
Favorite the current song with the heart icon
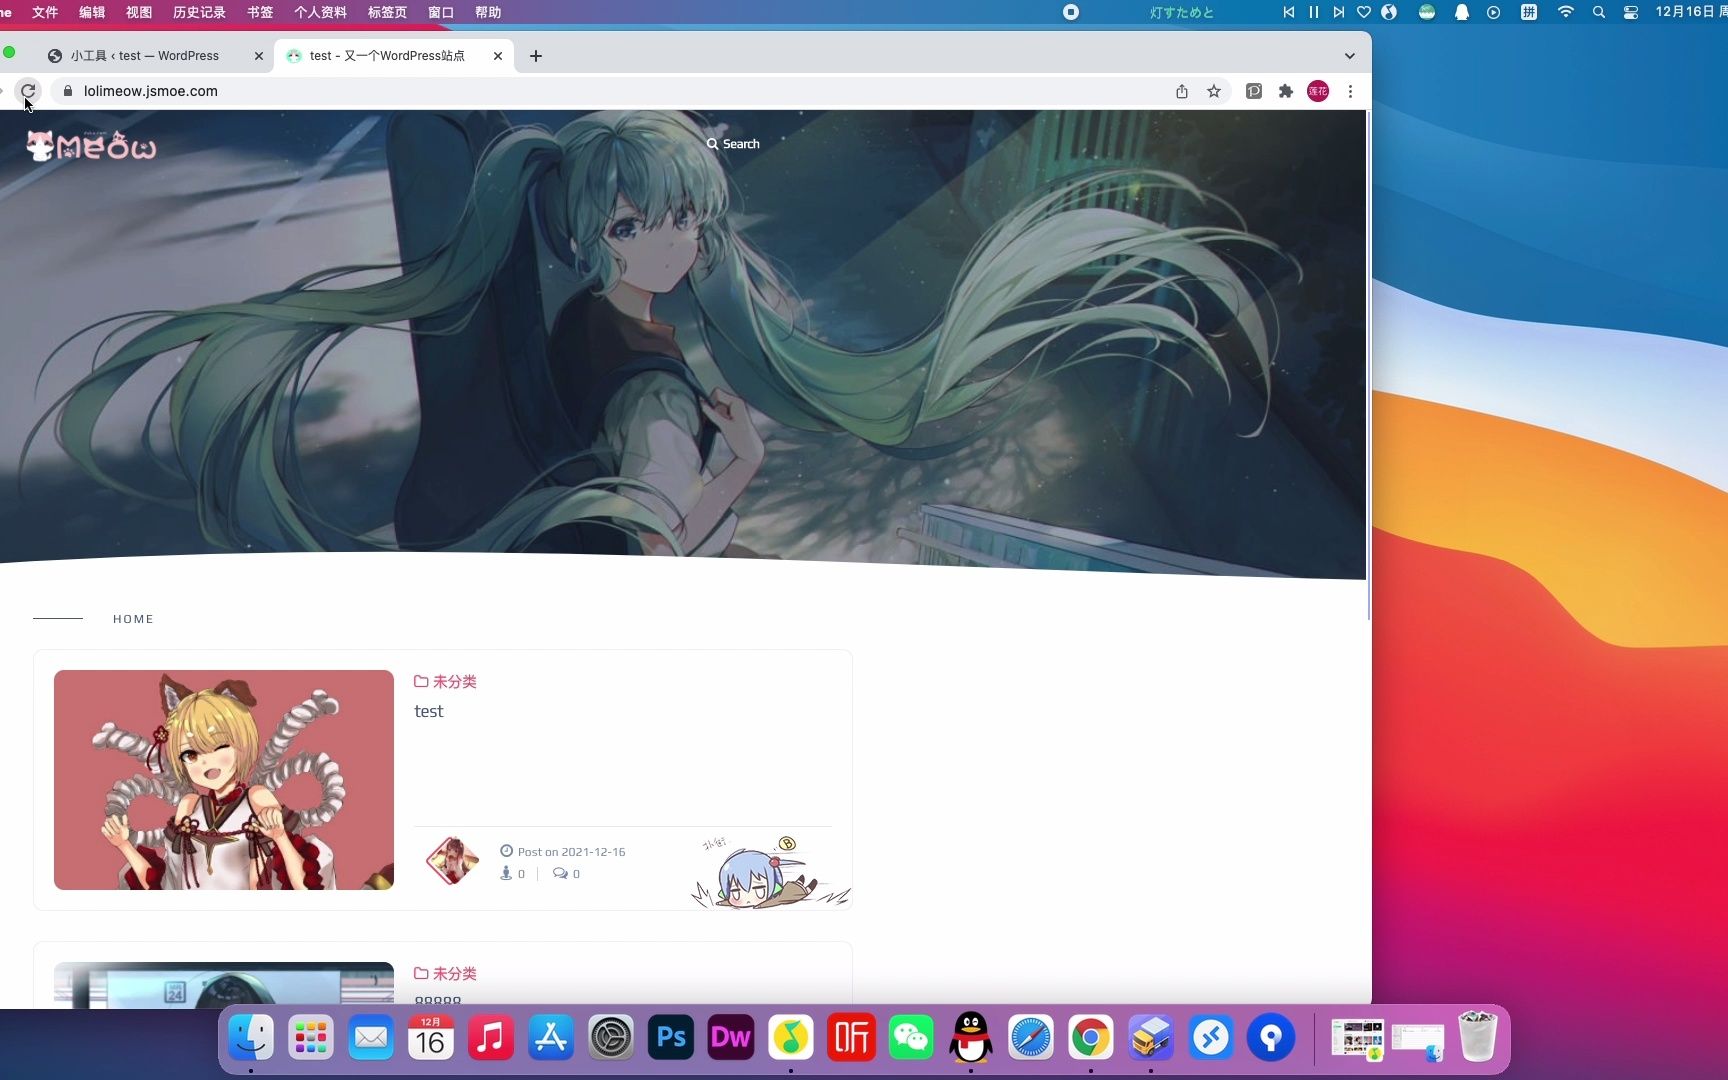coord(1364,12)
